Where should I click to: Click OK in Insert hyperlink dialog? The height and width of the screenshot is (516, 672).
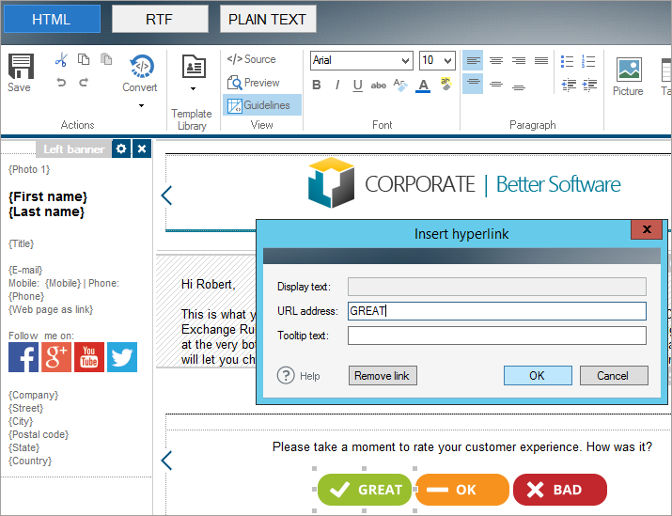(537, 376)
